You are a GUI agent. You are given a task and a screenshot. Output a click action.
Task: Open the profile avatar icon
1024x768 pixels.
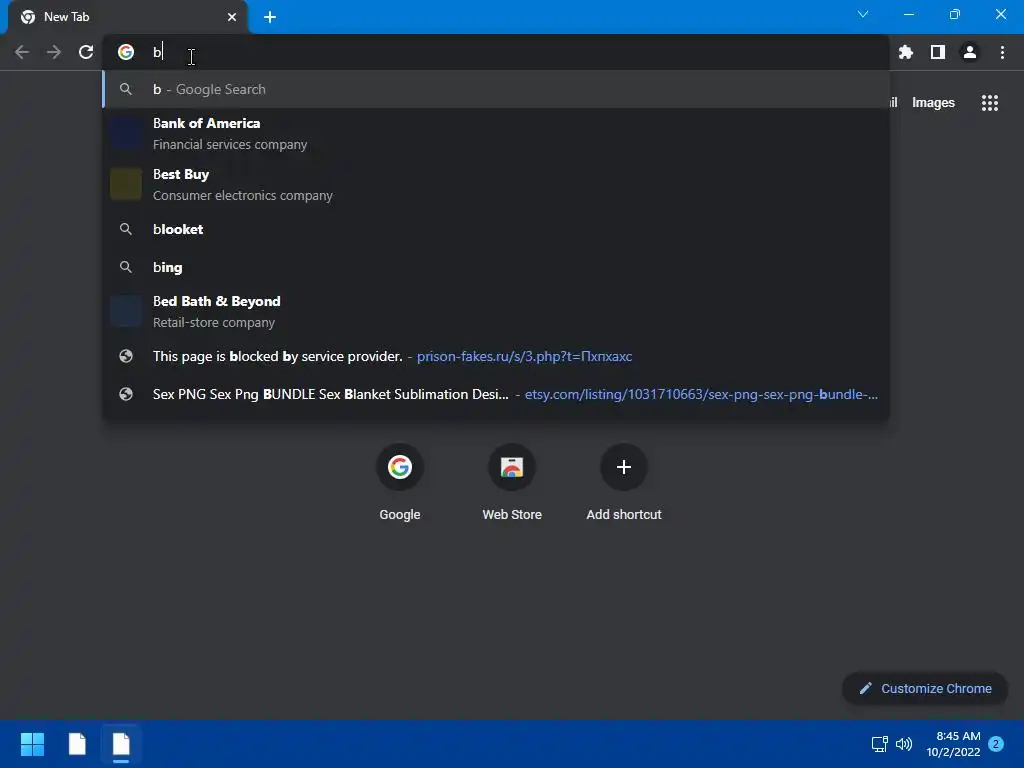coord(970,52)
